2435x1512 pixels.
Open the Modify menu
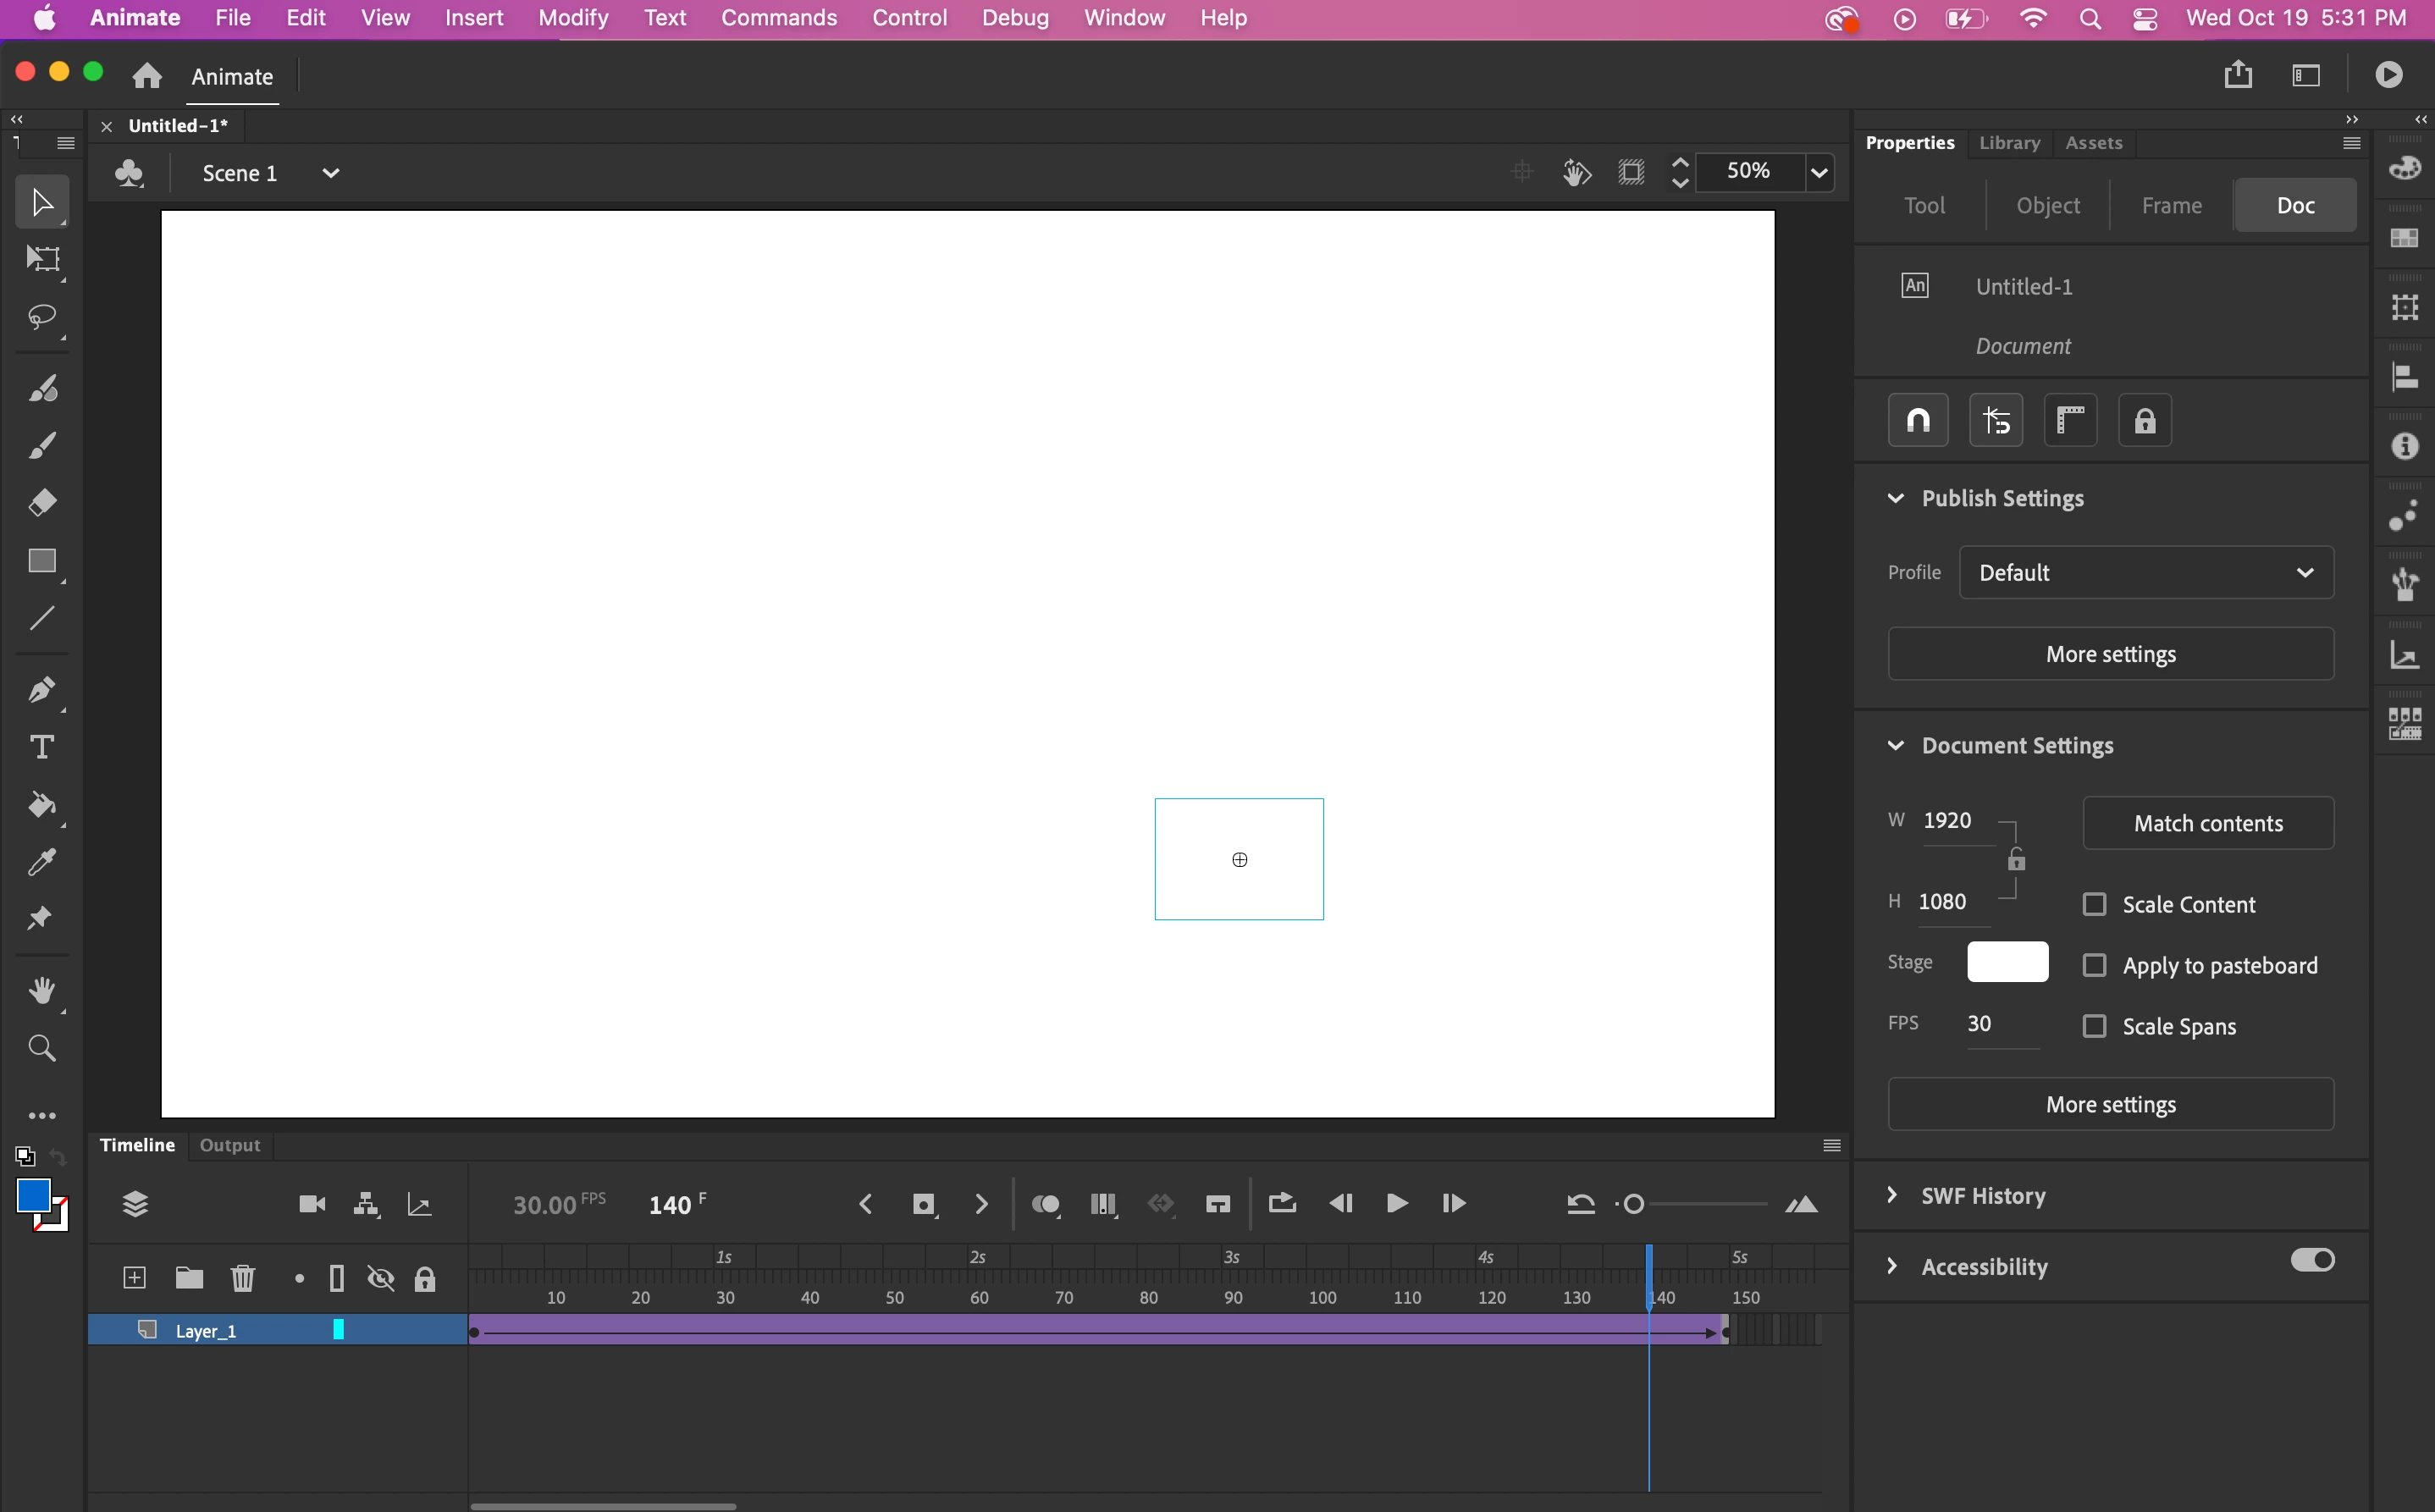[x=573, y=18]
